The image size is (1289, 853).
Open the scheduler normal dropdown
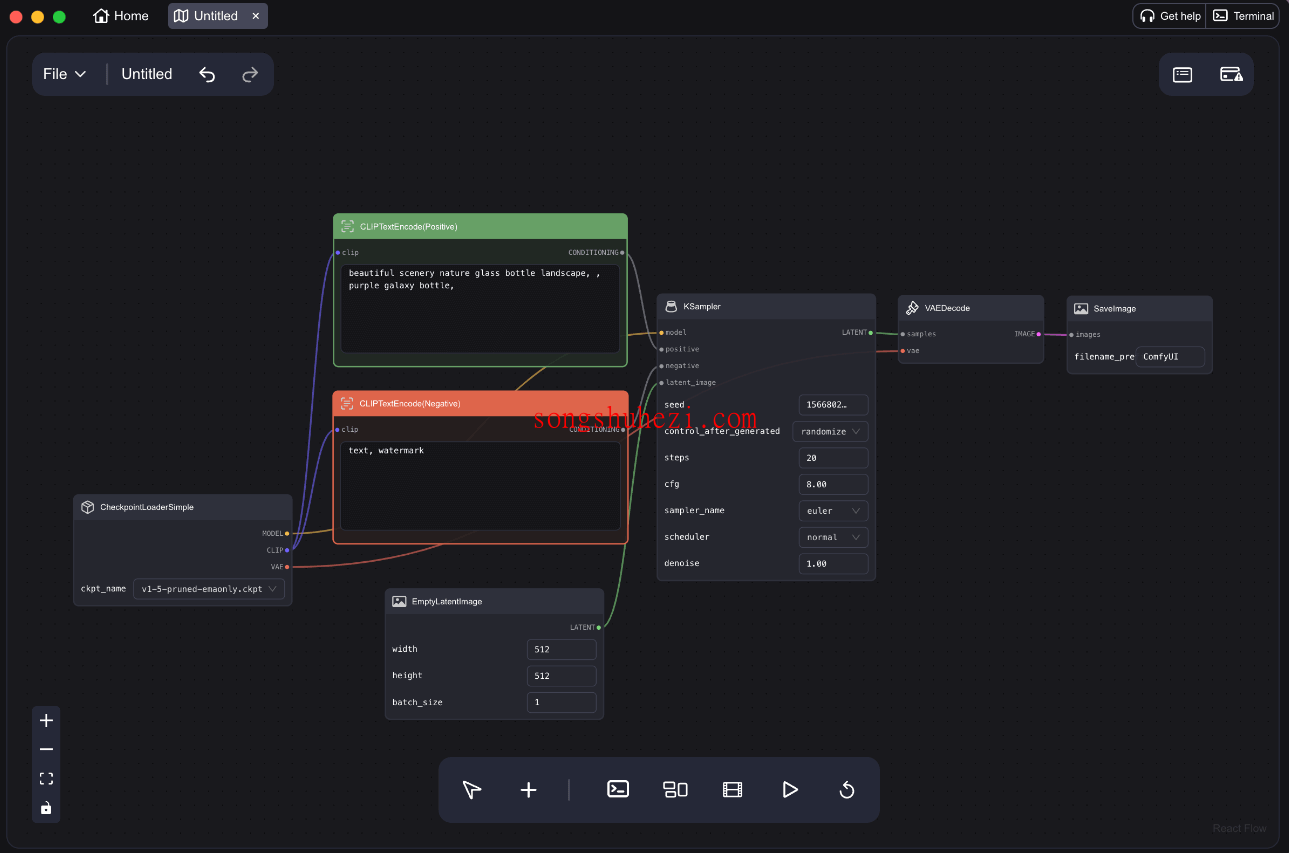(x=833, y=537)
